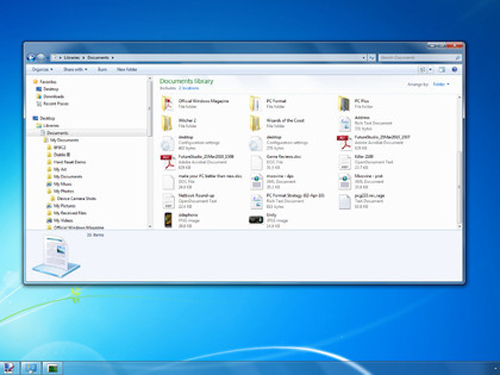The image size is (500, 375).
Task: Open the Share with menu
Action: 75,69
